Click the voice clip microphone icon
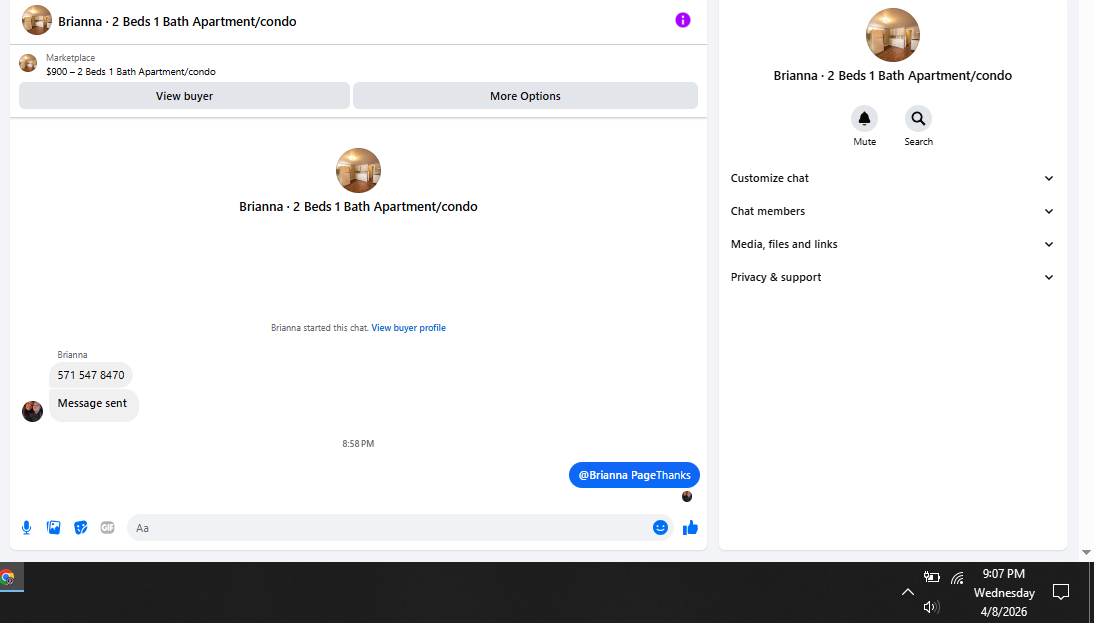Screen dimensions: 1094x623 click(27, 527)
